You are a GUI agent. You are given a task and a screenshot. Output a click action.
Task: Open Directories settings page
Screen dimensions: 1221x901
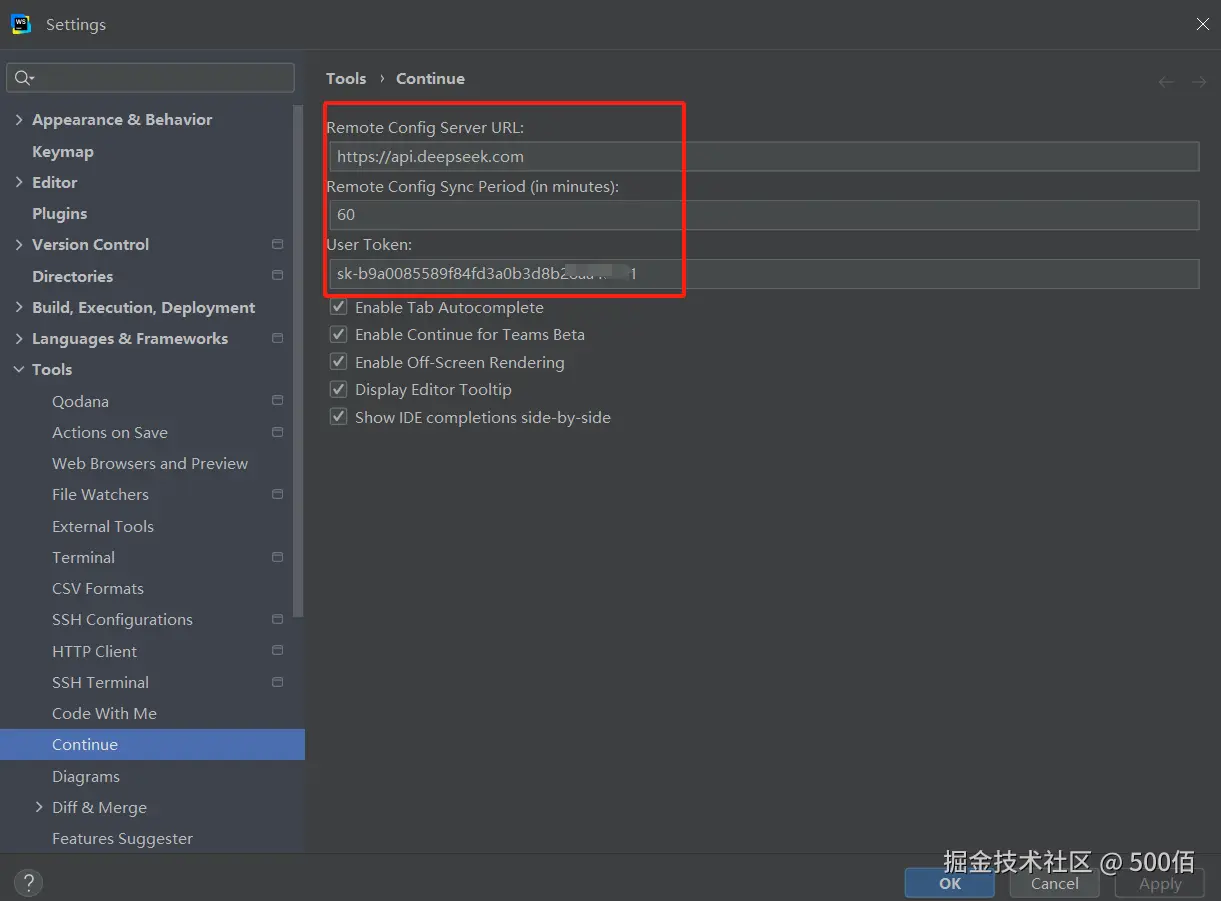(x=72, y=276)
